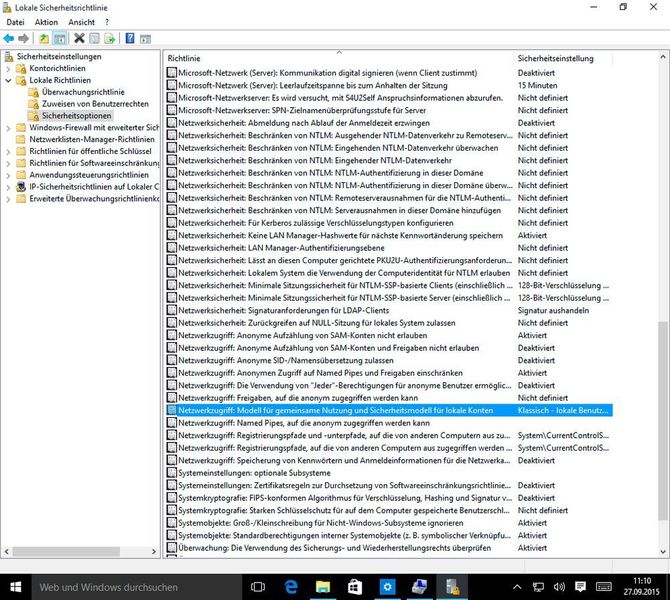This screenshot has height=600, width=670.
Task: Expand Richtlinien für Softwareeinschränkung node
Action: pos(8,163)
